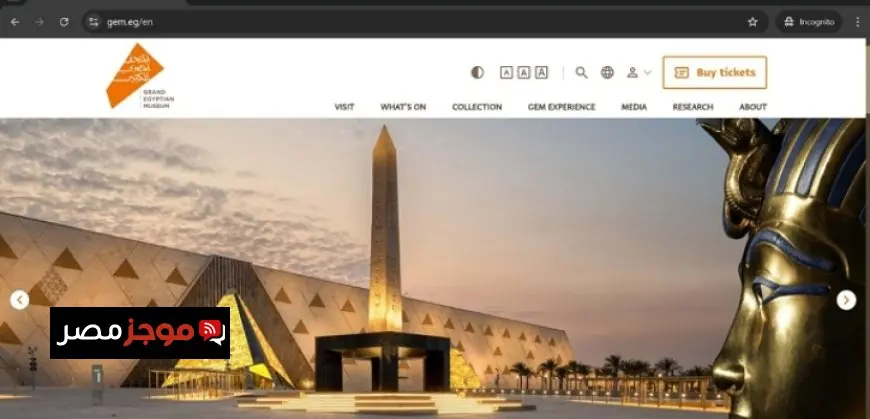Bookmark this page with the star icon
870x419 pixels.
752,22
